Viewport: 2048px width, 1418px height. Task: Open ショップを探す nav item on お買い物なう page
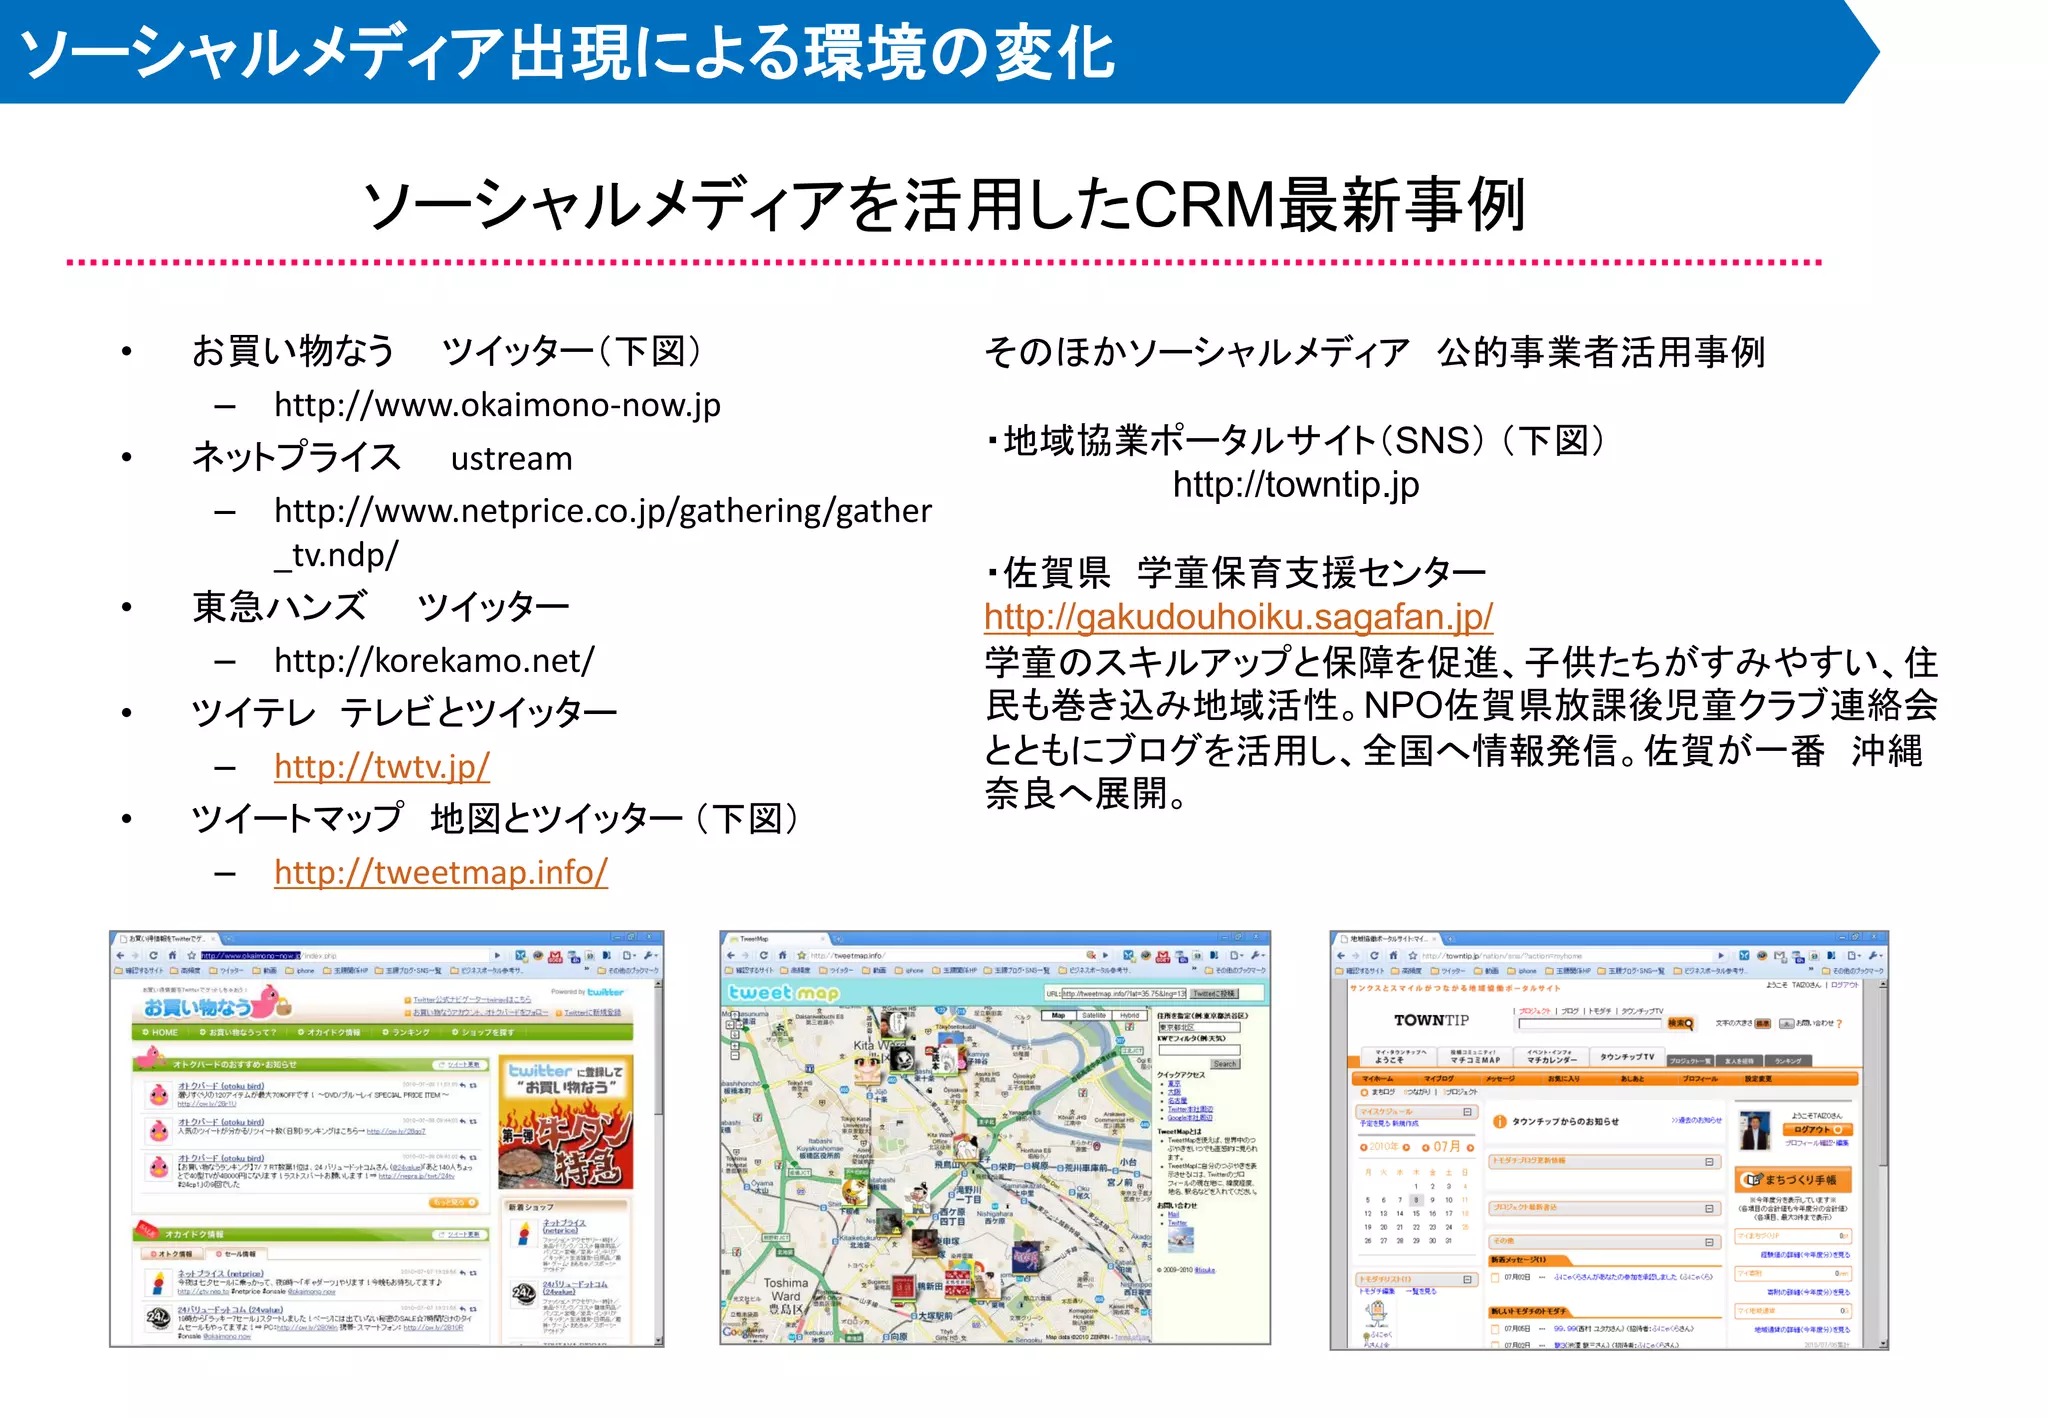(483, 1032)
